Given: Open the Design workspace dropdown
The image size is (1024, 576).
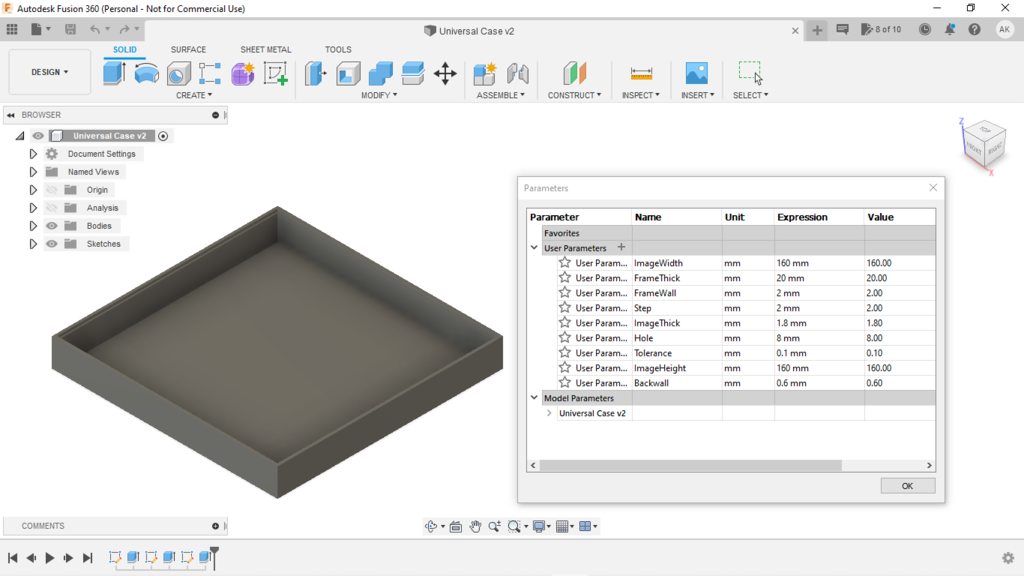Looking at the screenshot, I should 50,72.
